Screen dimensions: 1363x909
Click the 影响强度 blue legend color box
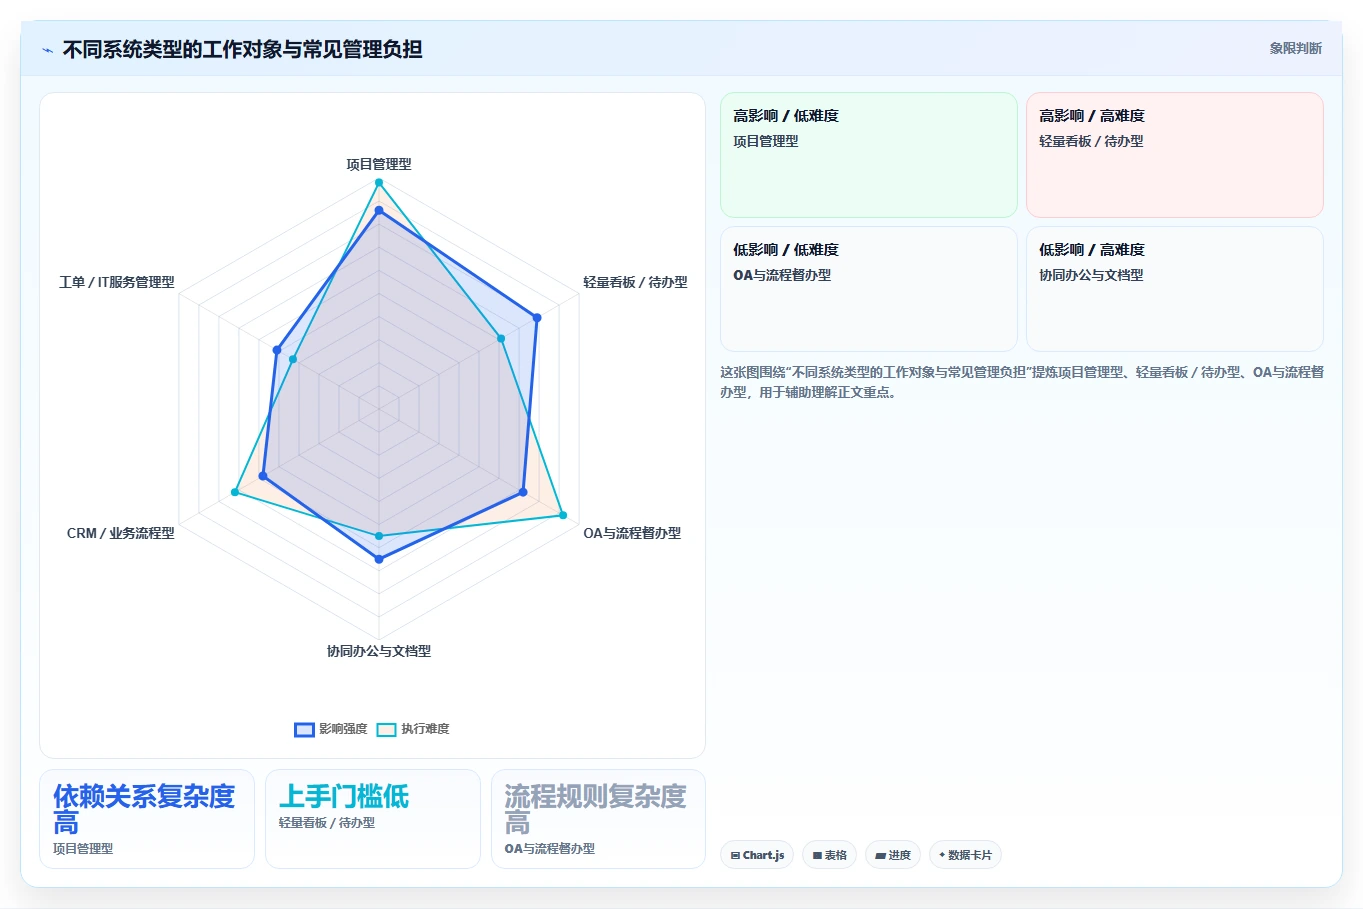coord(304,729)
